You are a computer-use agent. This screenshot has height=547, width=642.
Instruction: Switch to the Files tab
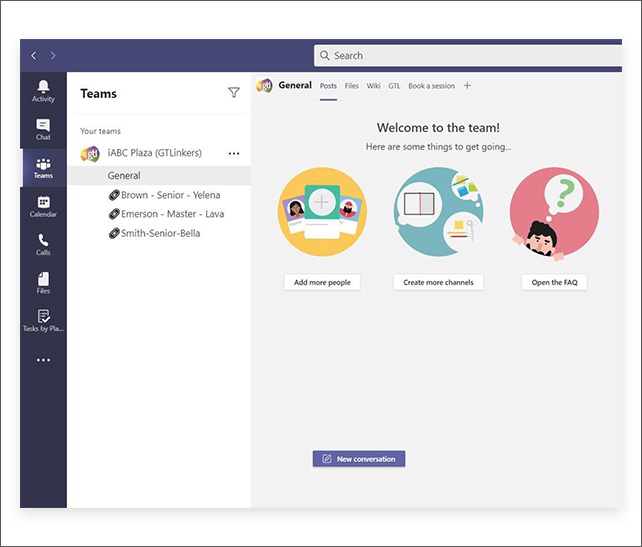[x=352, y=86]
